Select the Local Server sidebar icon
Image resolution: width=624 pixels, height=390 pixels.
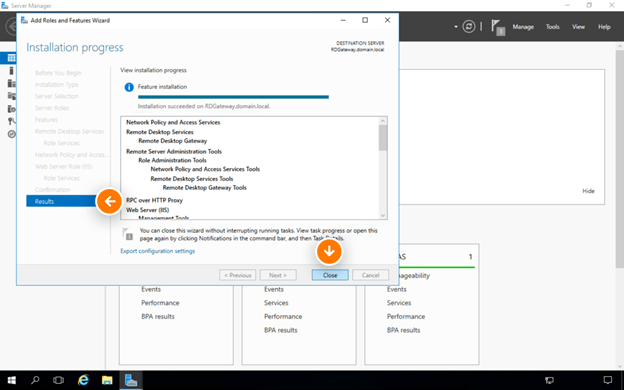tap(11, 71)
